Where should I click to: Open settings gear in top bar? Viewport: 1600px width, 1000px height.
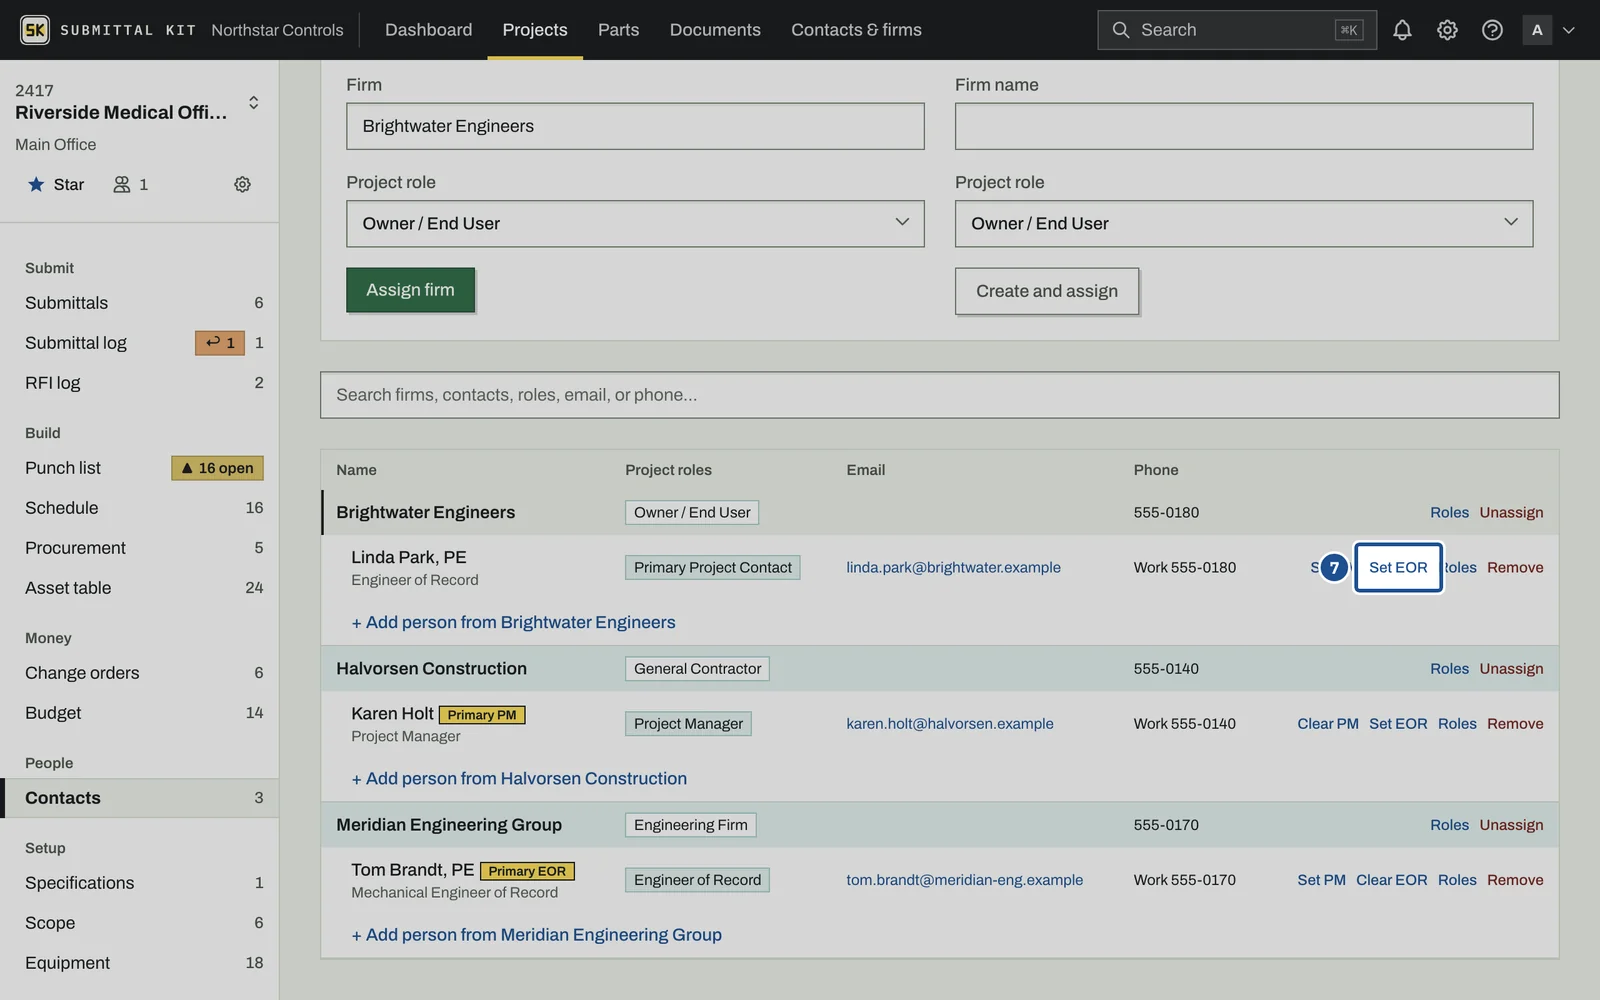[x=1447, y=30]
